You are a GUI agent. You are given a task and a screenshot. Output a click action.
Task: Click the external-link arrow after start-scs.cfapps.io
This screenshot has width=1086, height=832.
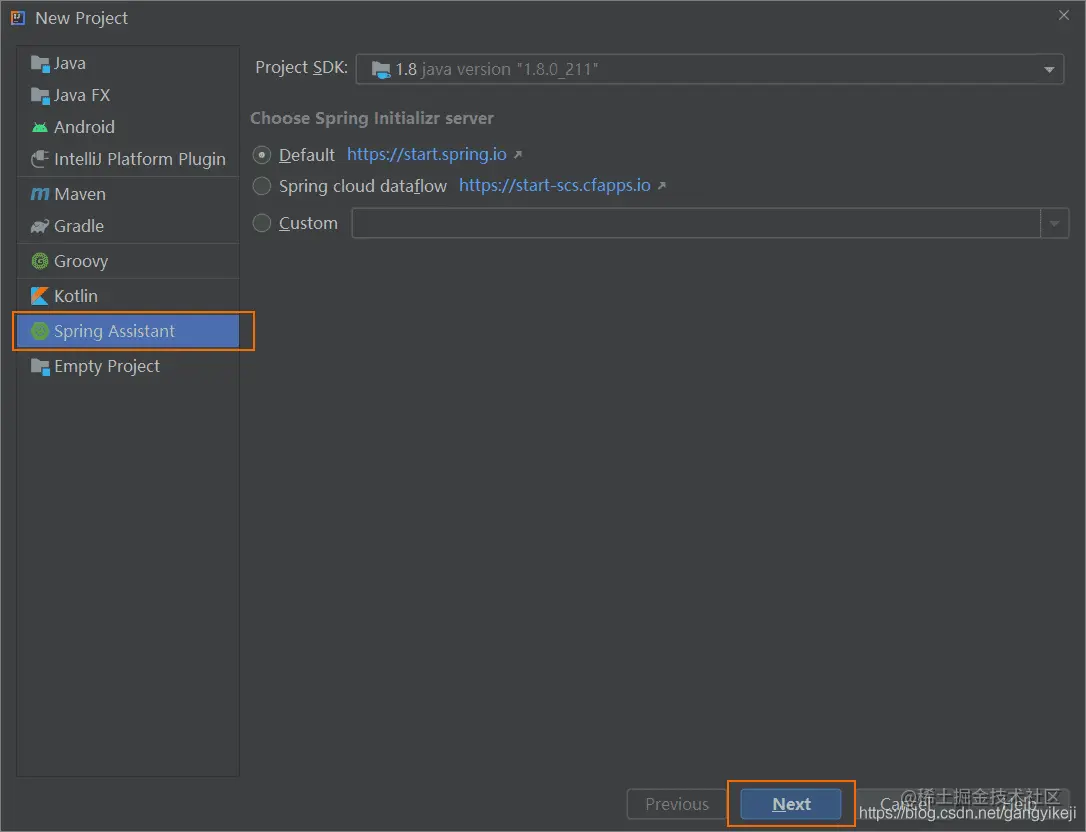click(661, 186)
